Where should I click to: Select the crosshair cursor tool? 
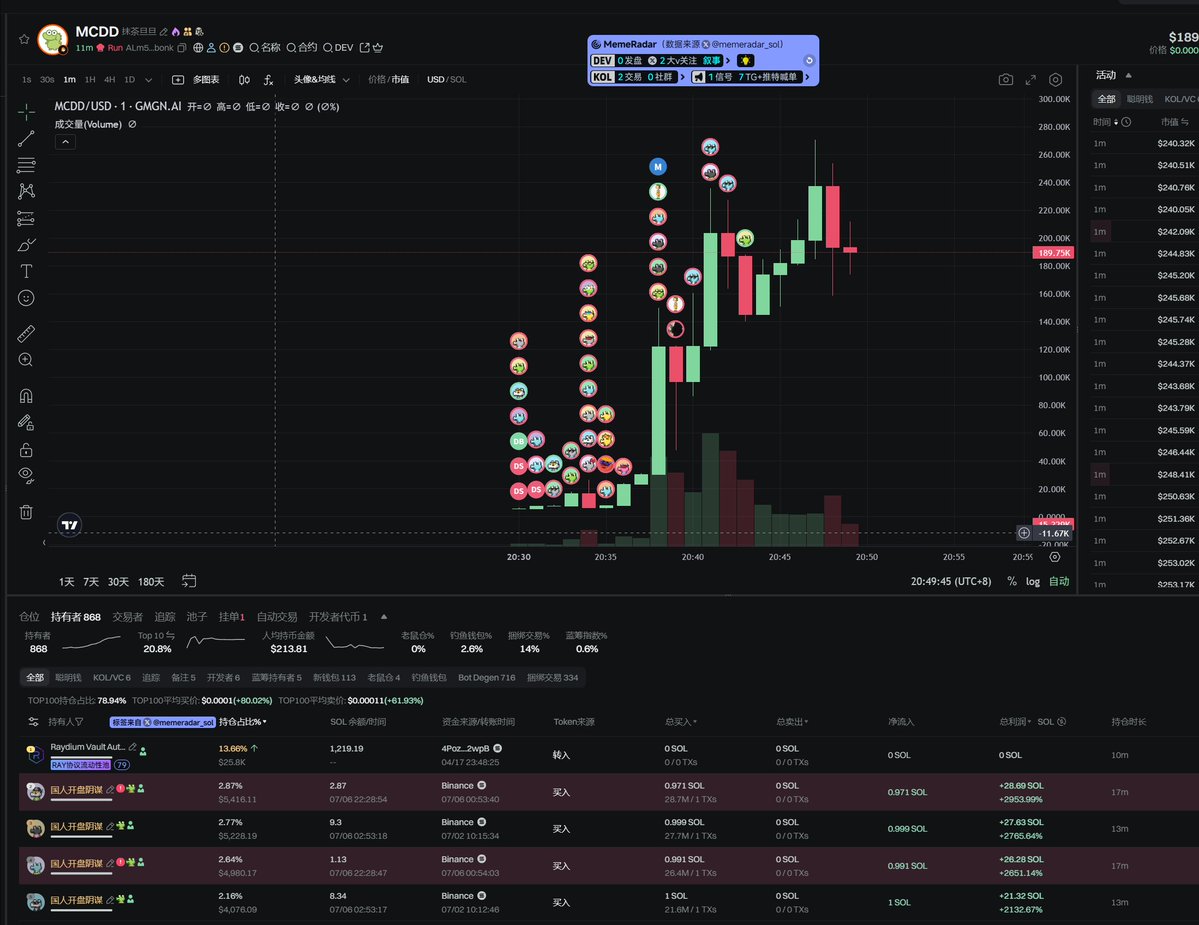tap(26, 112)
